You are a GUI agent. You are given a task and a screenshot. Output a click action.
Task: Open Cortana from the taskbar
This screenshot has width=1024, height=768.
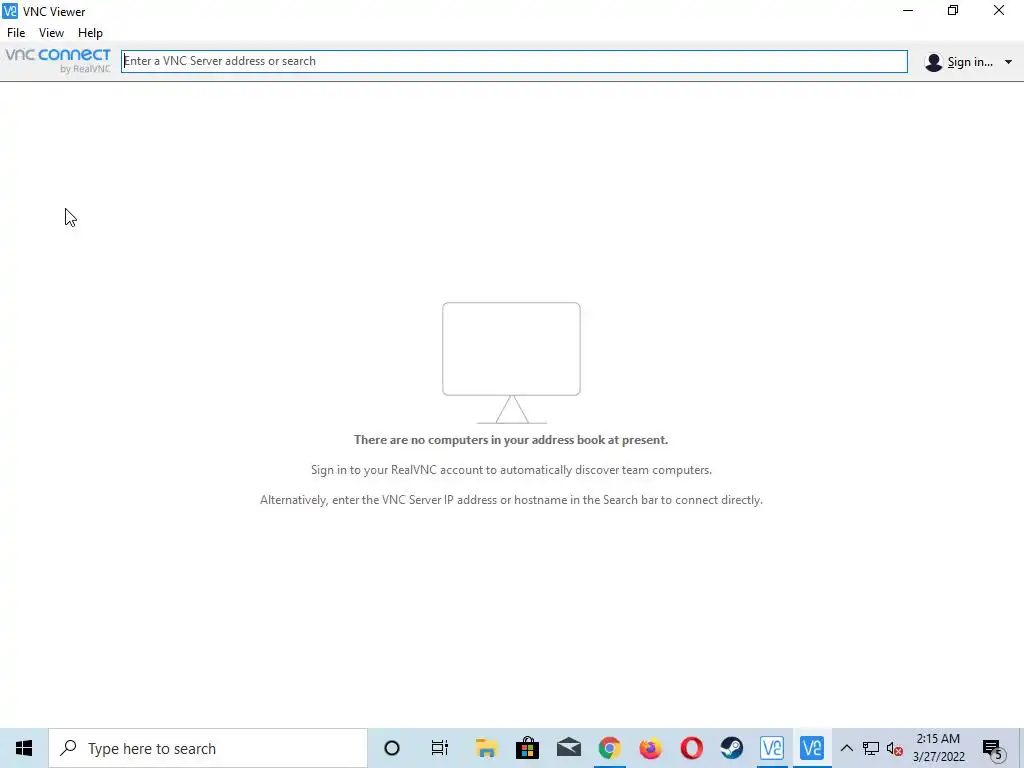pos(392,748)
